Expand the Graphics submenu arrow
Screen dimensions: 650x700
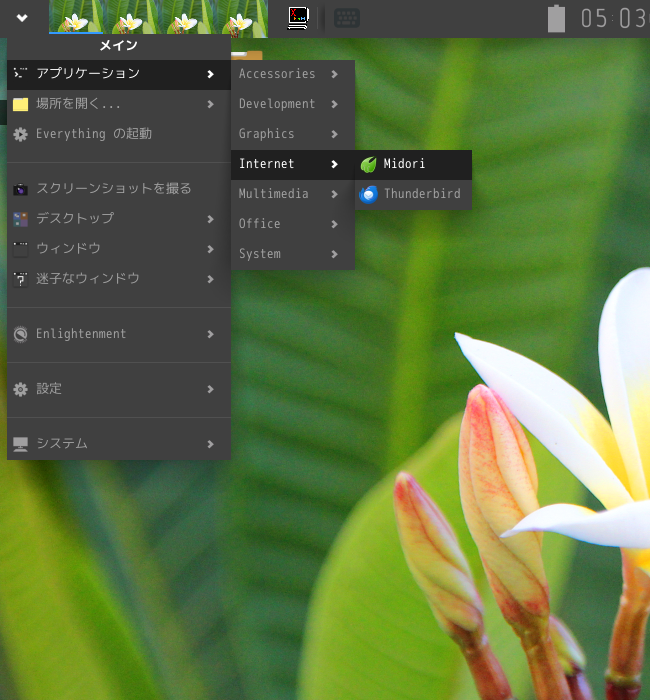[334, 134]
